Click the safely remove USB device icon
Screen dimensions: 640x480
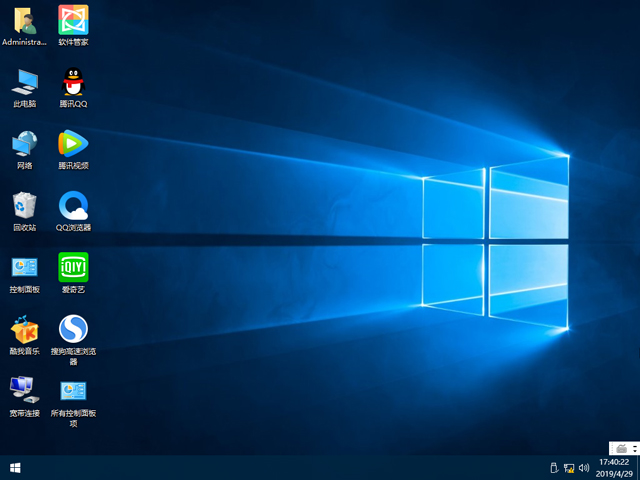[x=553, y=468]
